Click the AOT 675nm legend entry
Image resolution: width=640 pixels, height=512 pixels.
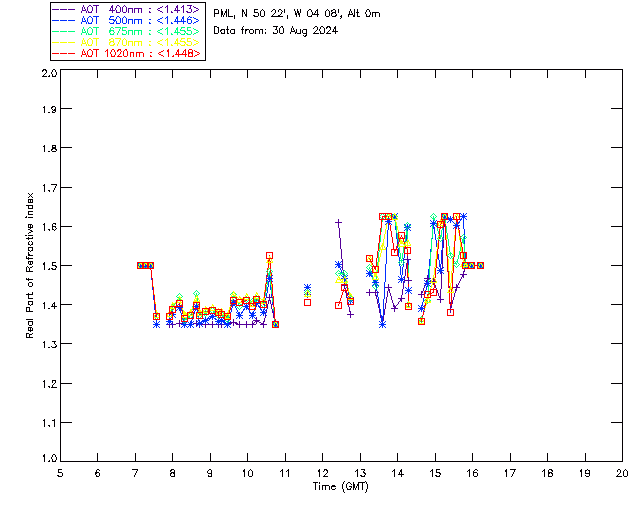[x=127, y=31]
